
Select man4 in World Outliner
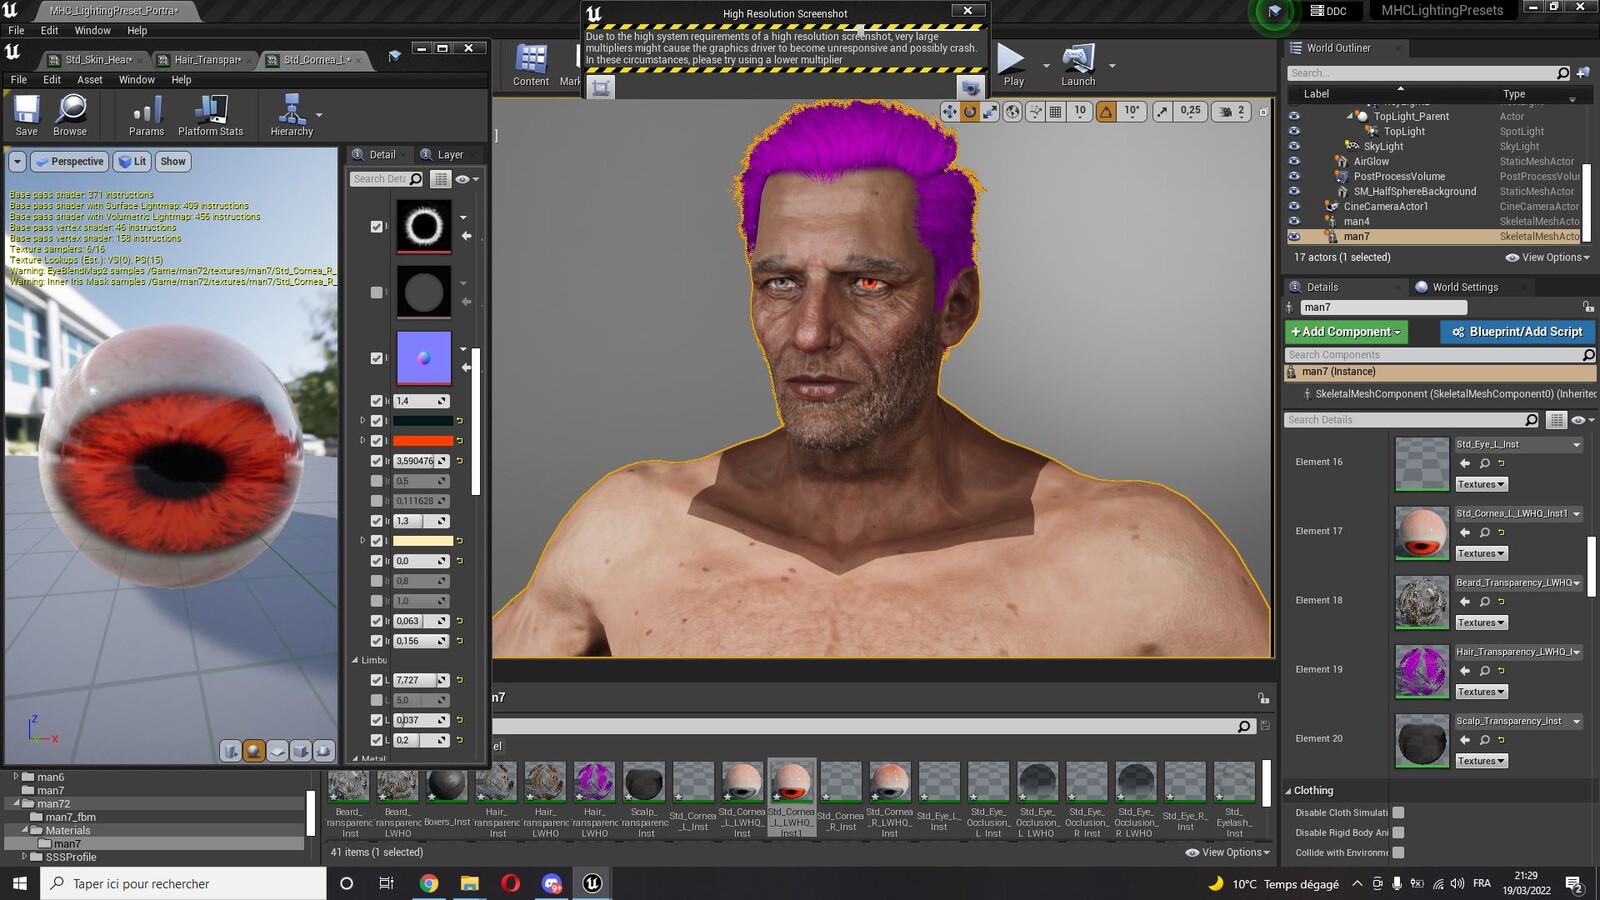click(1357, 222)
